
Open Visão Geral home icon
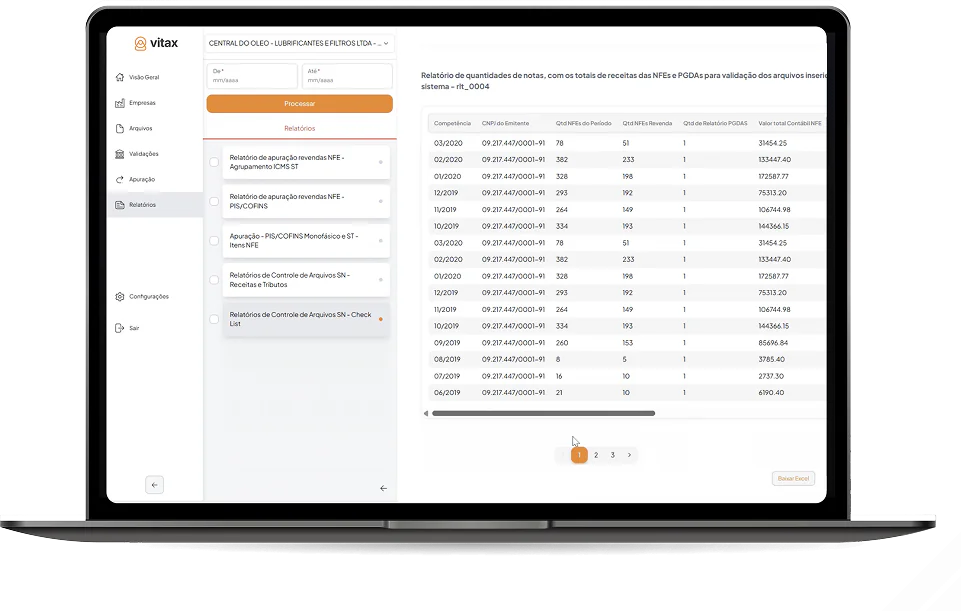pyautogui.click(x=120, y=77)
